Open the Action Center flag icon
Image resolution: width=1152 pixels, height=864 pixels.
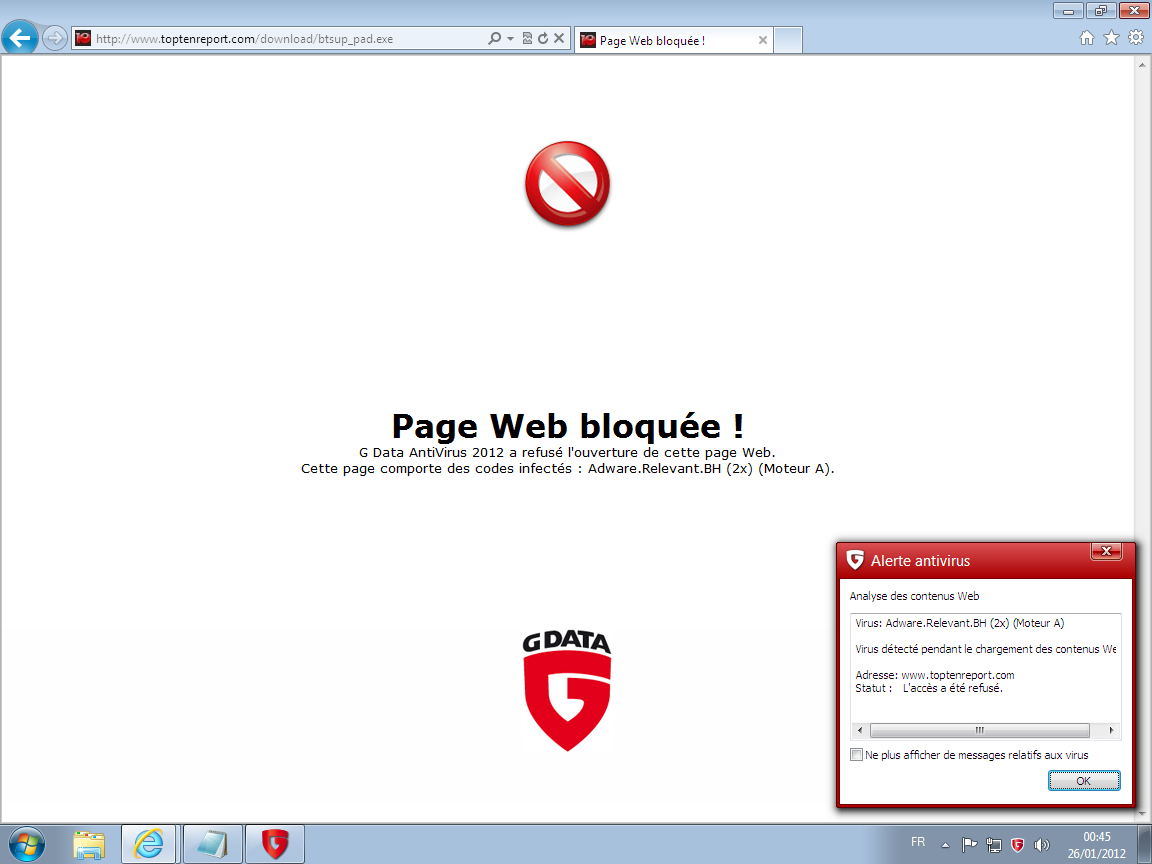969,845
